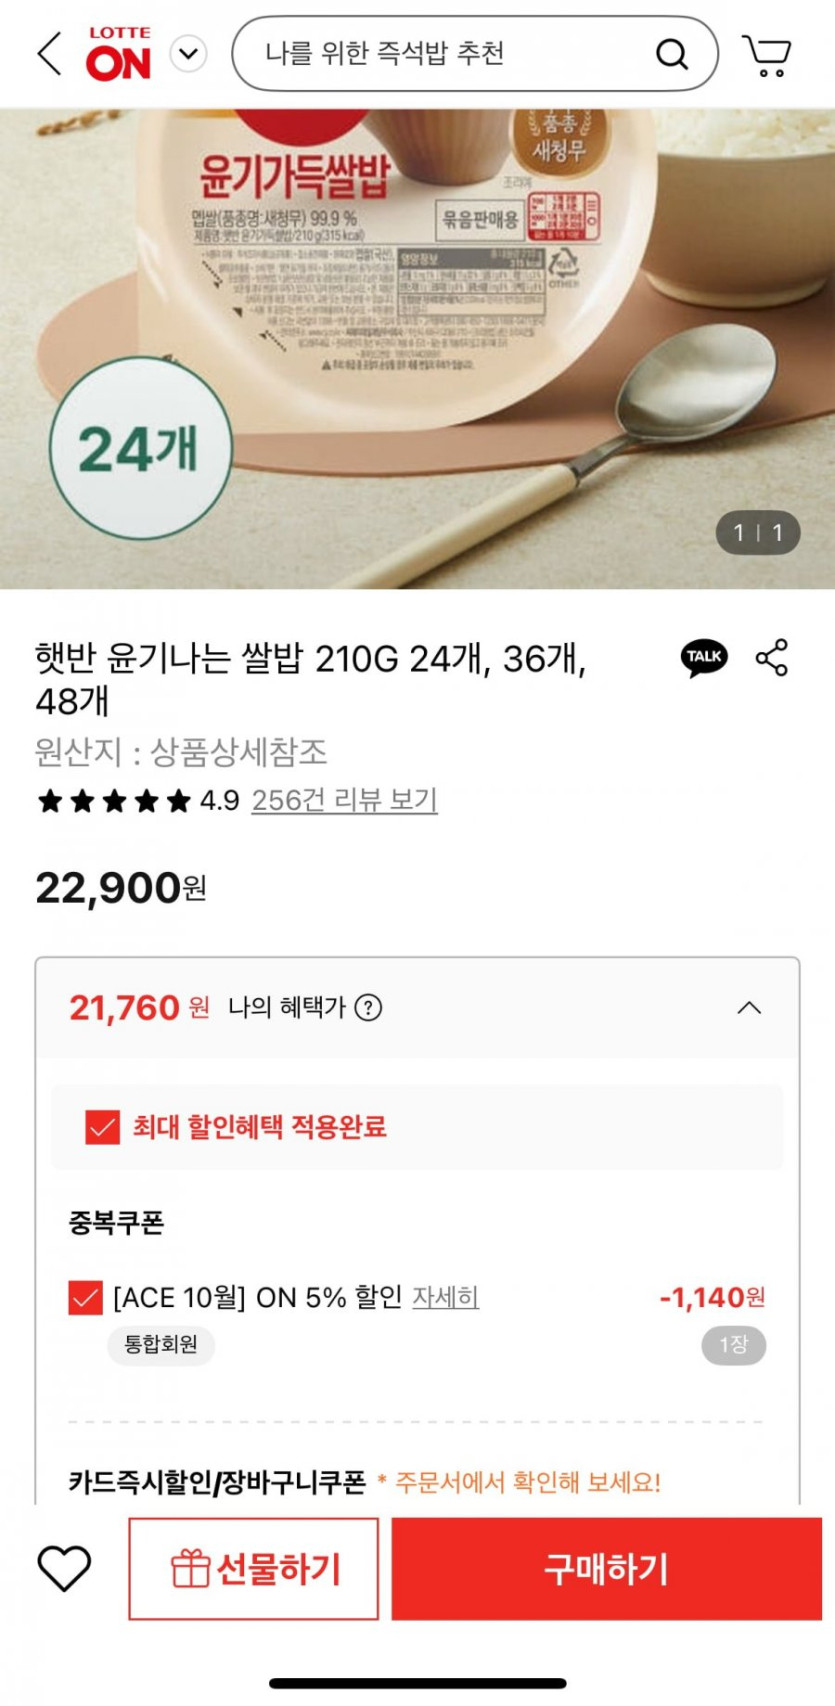The height and width of the screenshot is (1706, 835).
Task: Open the shopping cart
Action: [x=767, y=55]
